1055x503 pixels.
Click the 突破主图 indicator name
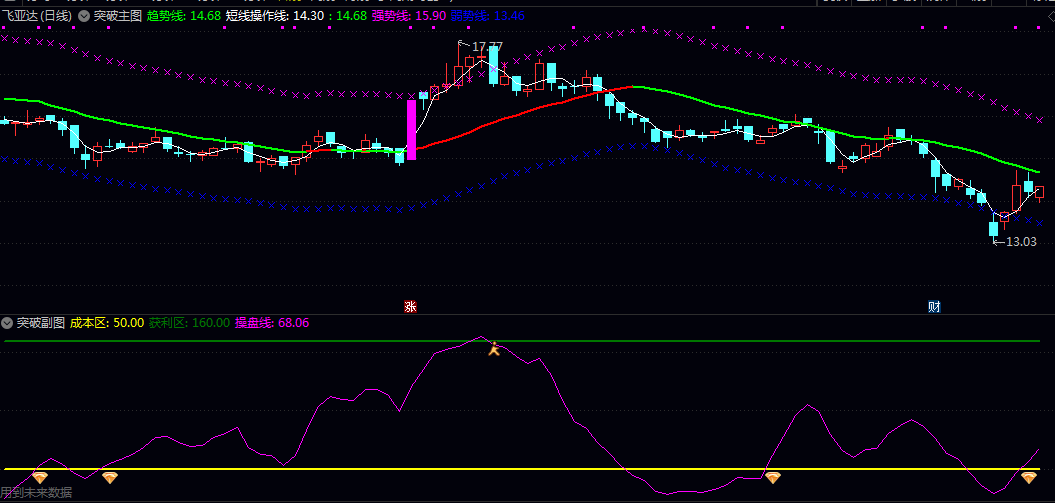click(117, 15)
